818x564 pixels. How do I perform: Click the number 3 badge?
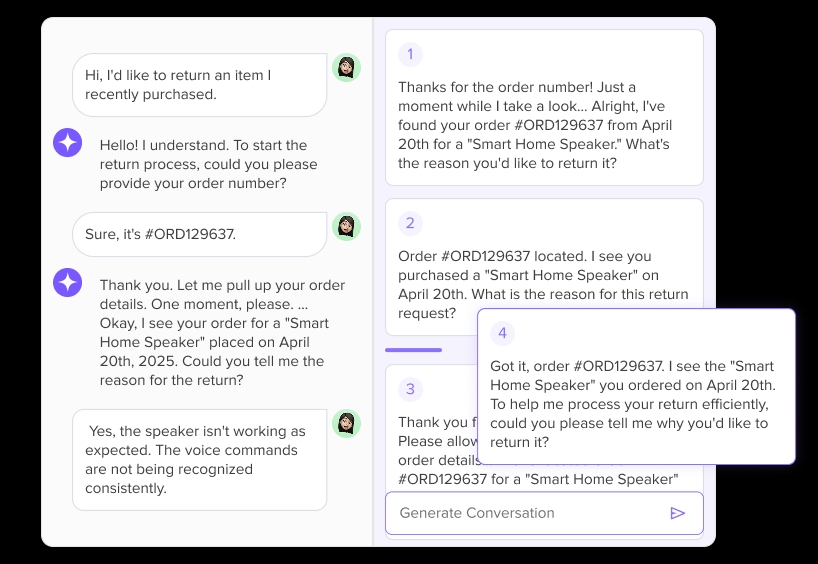(410, 389)
